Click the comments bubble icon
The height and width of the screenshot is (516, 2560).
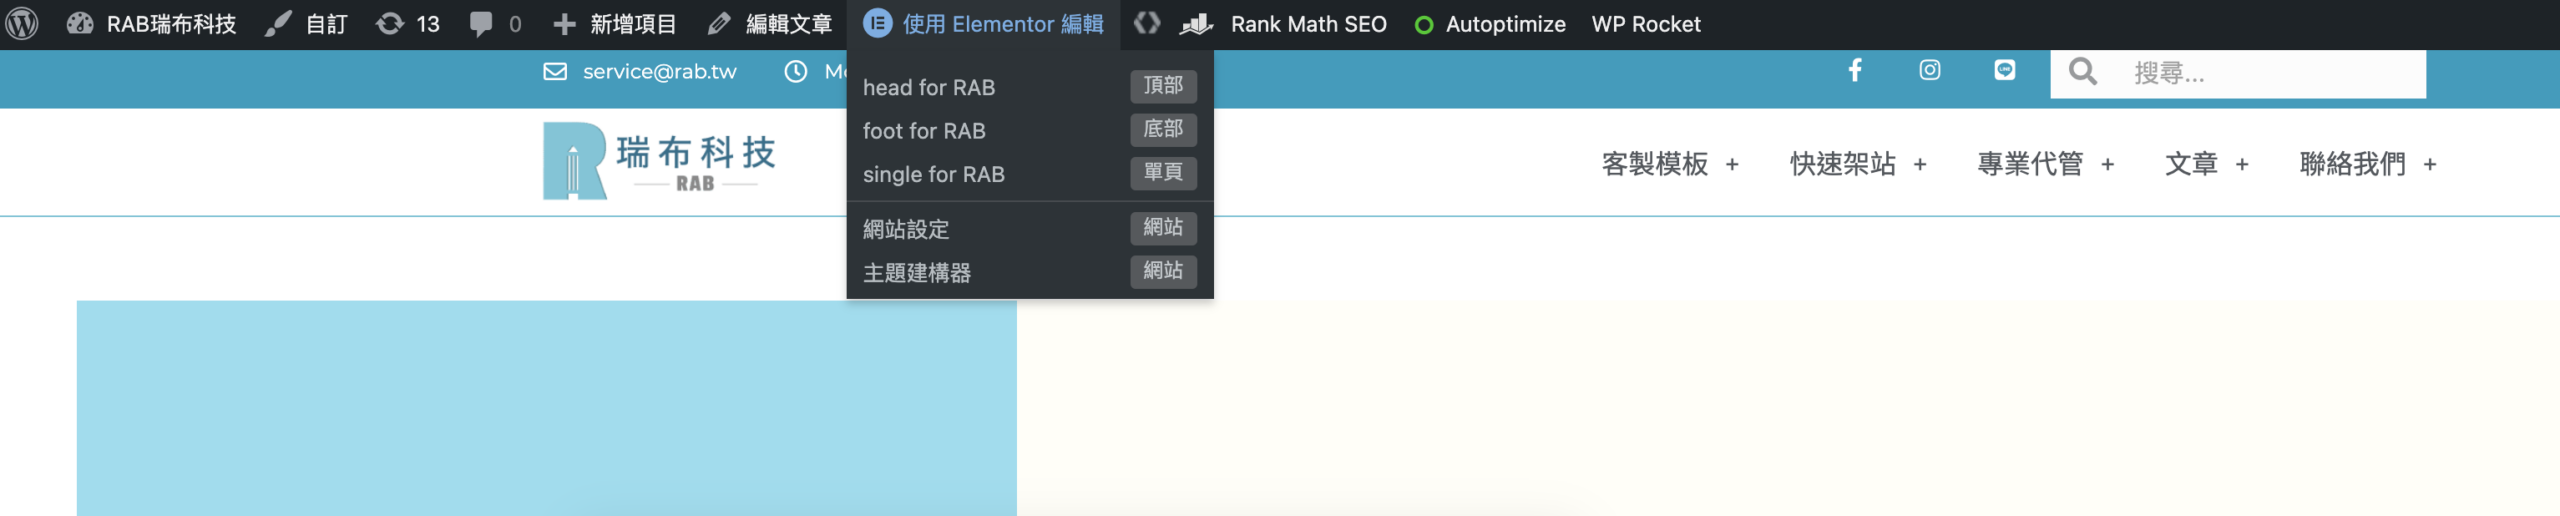click(481, 24)
